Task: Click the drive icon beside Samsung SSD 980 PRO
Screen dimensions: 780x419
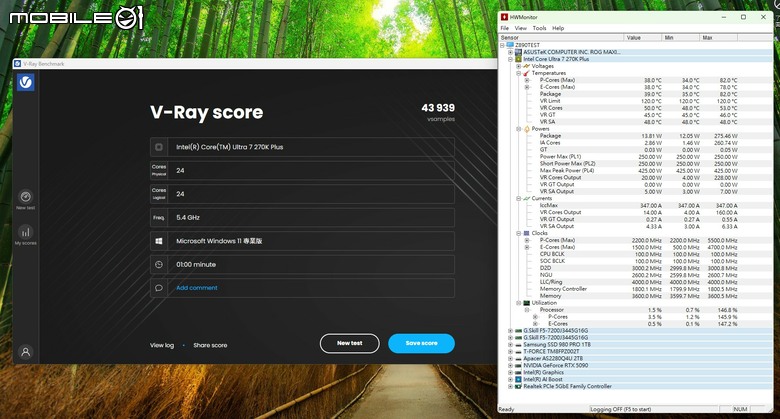Action: pos(518,344)
